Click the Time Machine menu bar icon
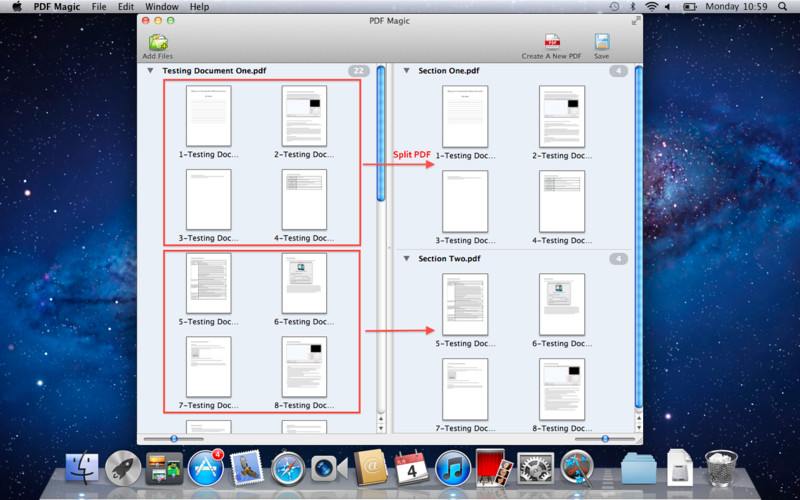This screenshot has width=800, height=500. pyautogui.click(x=614, y=7)
